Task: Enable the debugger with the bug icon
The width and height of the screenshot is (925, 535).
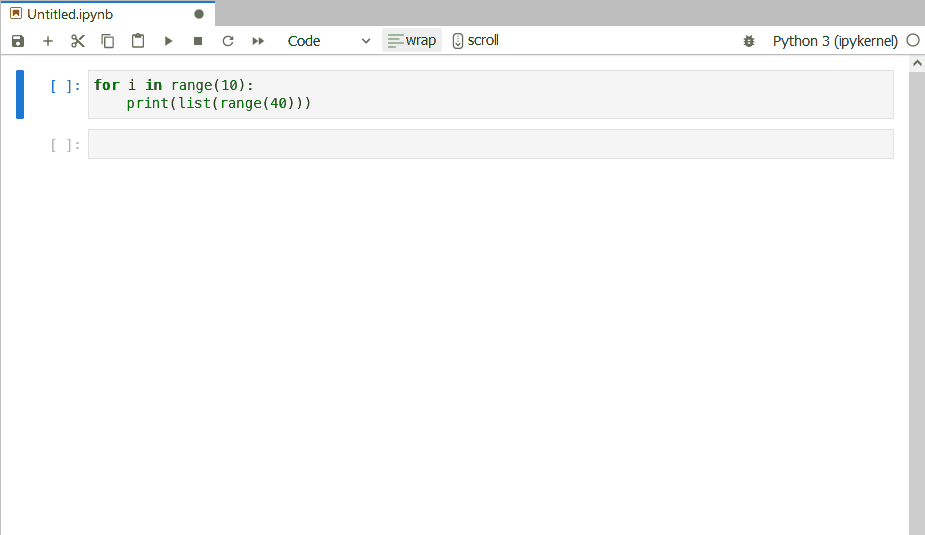Action: (x=749, y=41)
